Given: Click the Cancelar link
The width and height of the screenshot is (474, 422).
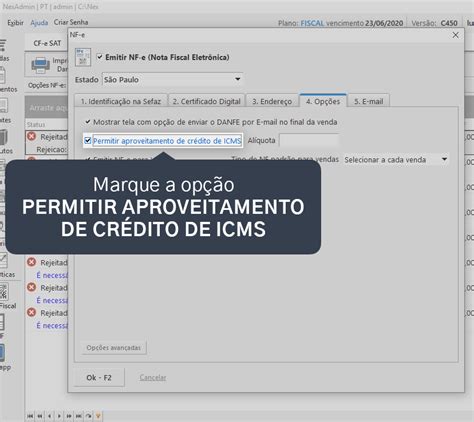Looking at the screenshot, I should click(153, 377).
